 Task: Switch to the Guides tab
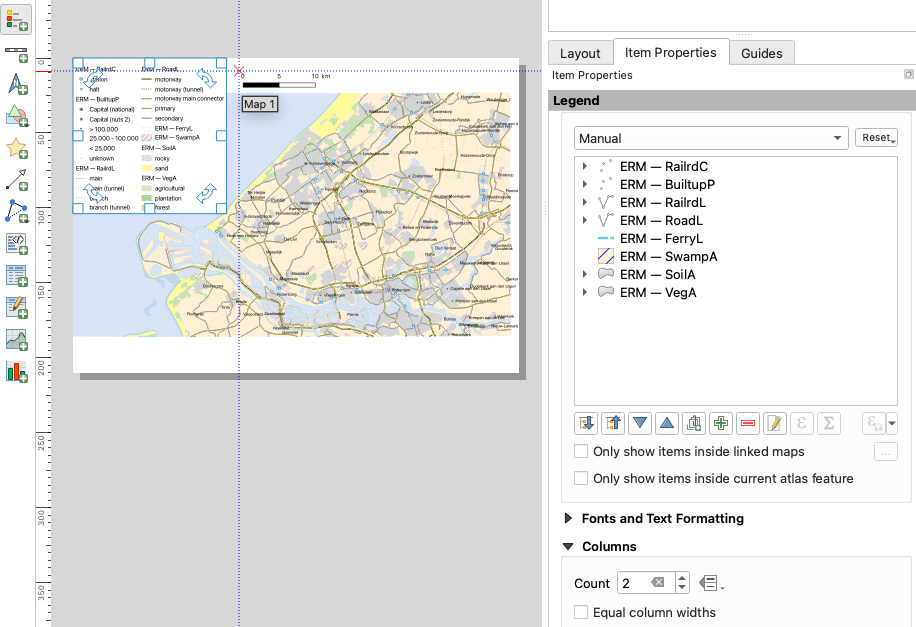[x=761, y=53]
